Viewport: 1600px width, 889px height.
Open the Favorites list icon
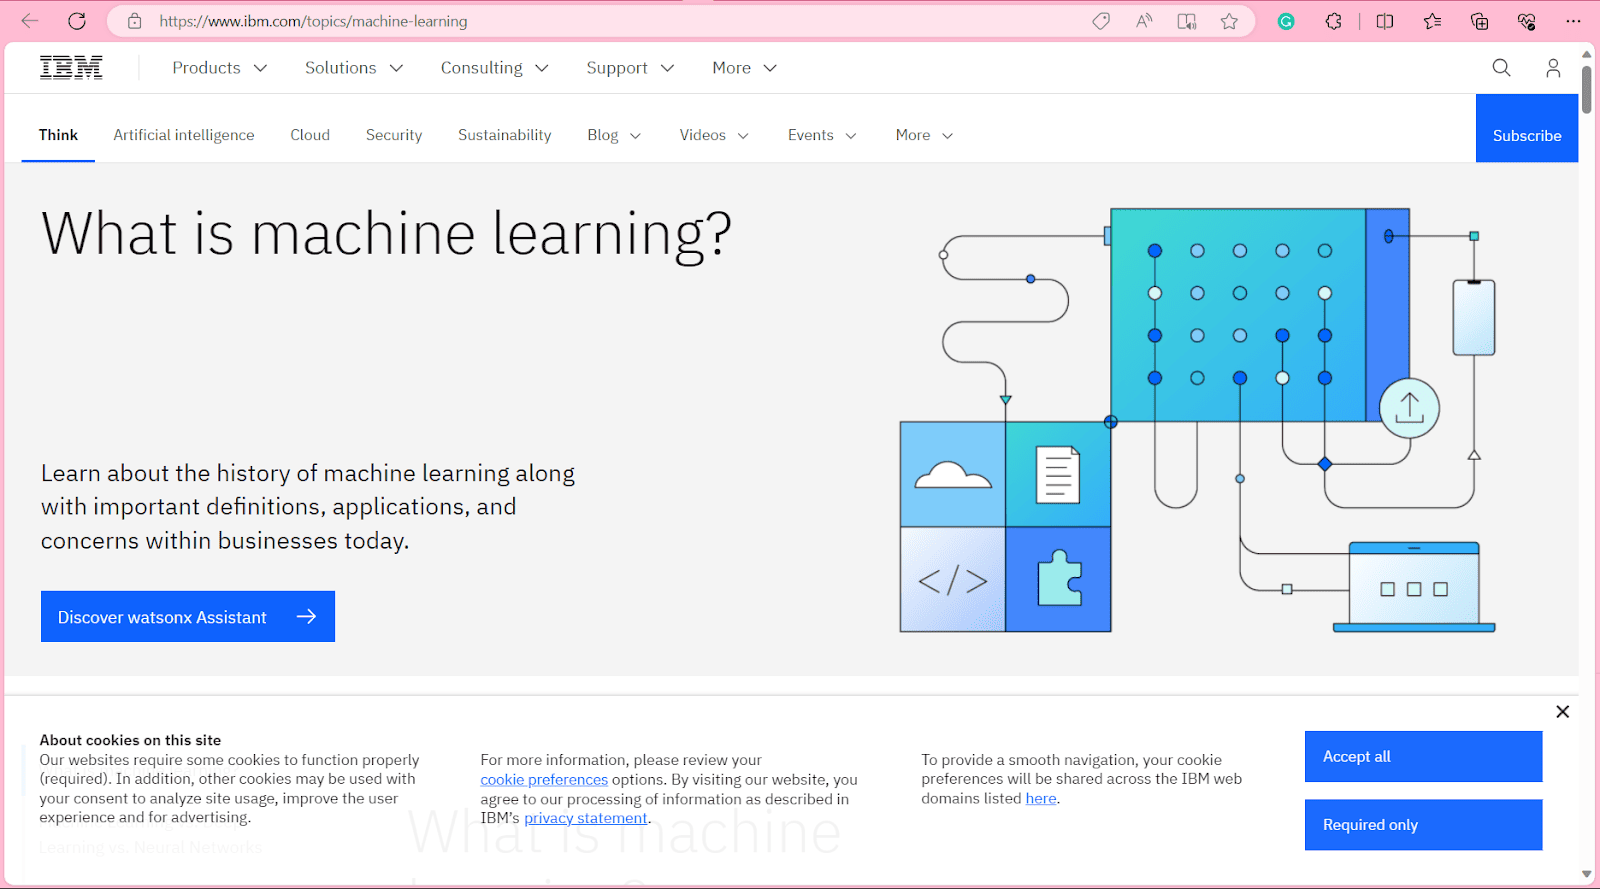1432,21
